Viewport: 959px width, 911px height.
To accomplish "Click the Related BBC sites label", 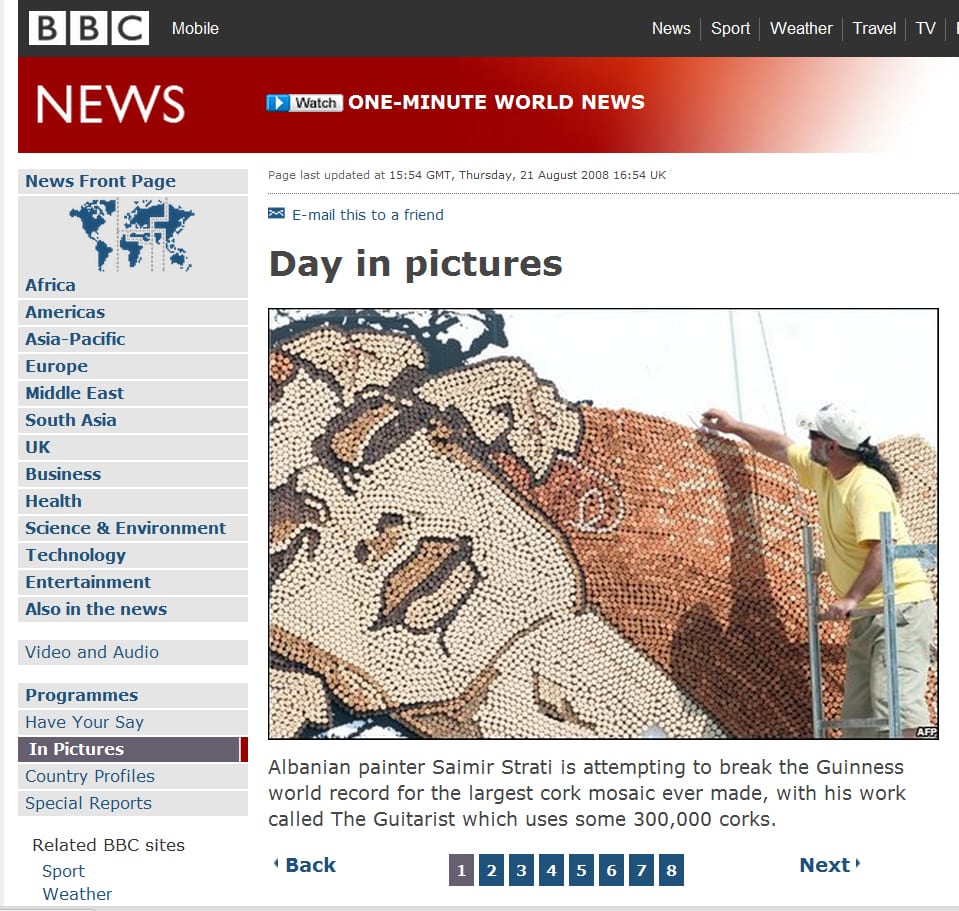I will (108, 845).
